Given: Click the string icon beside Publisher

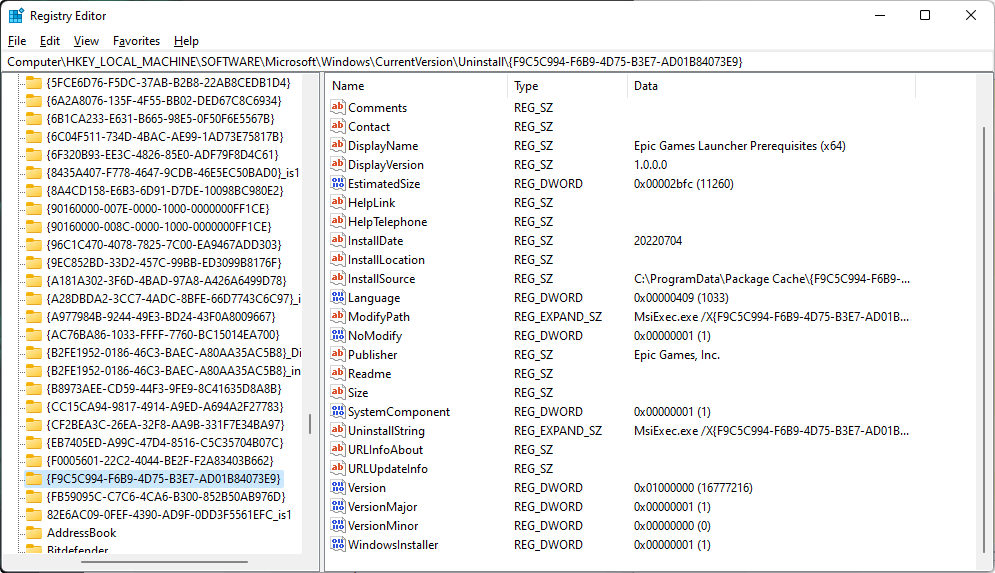Looking at the screenshot, I should [x=338, y=355].
